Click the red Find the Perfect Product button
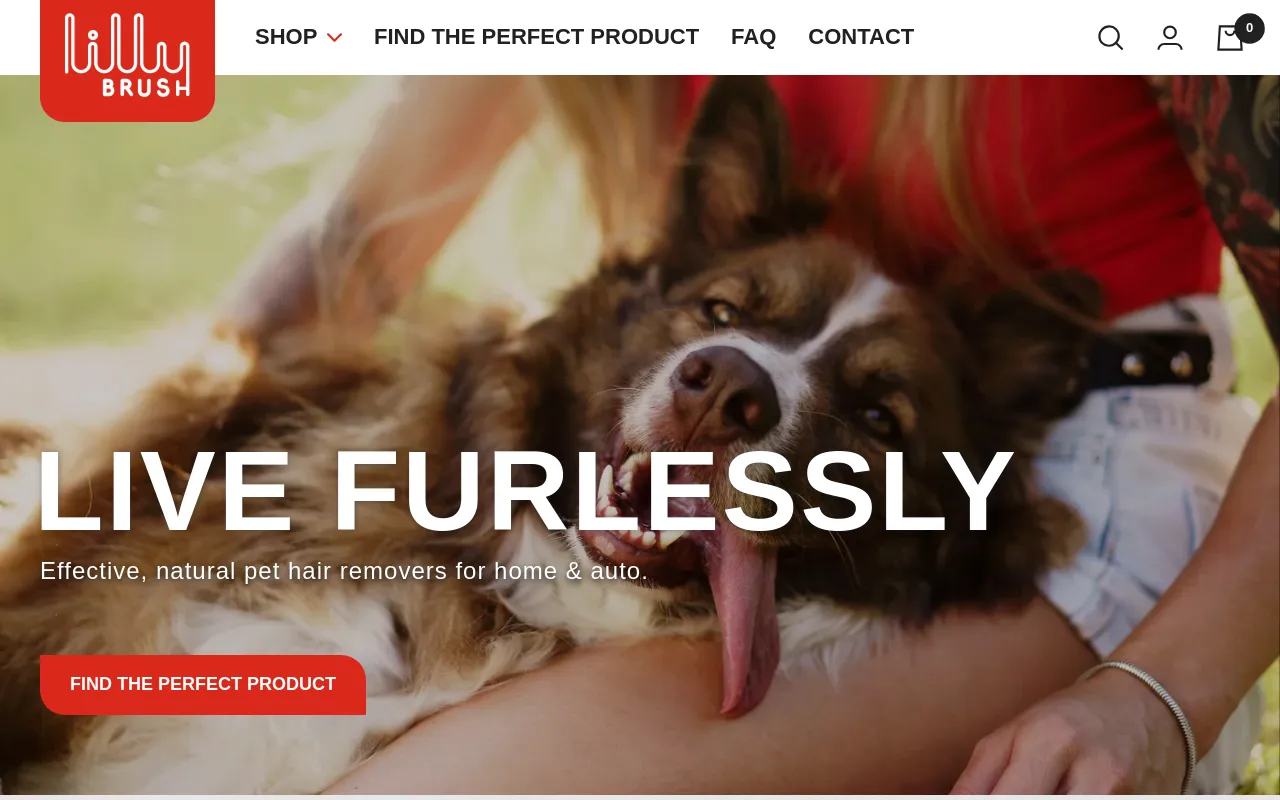 203,685
